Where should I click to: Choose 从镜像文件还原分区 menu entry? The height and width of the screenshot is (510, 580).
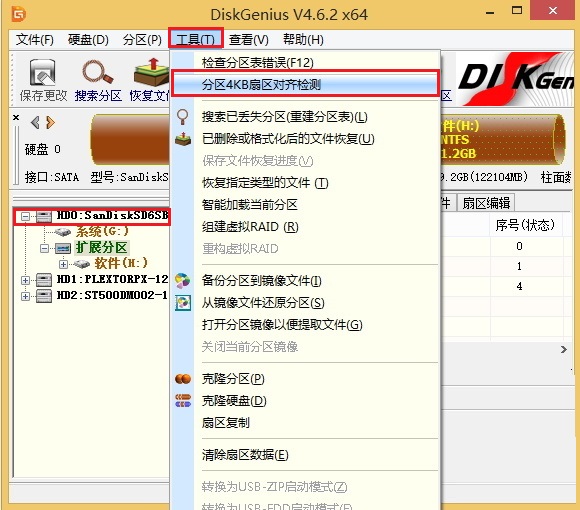coord(305,303)
